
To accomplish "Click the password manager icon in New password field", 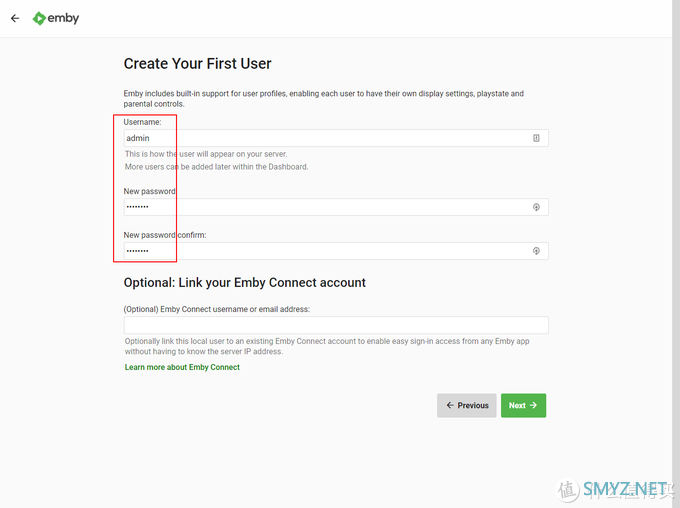I will tap(536, 207).
